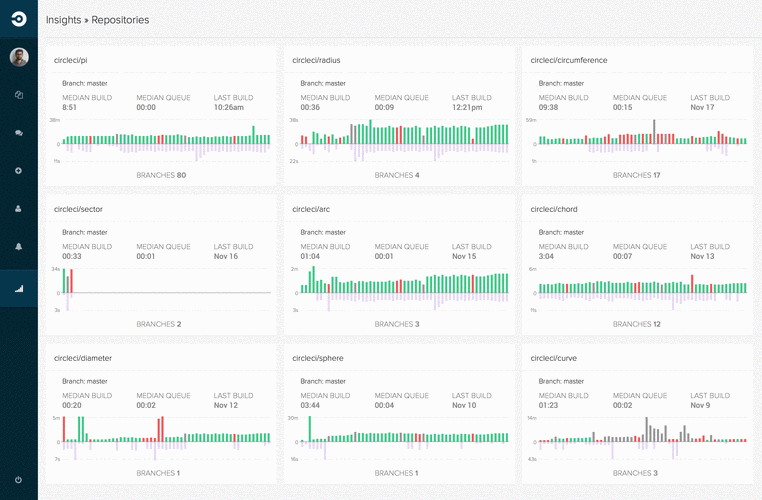
Task: Open the chat bubbles sidebar icon
Action: [19, 132]
